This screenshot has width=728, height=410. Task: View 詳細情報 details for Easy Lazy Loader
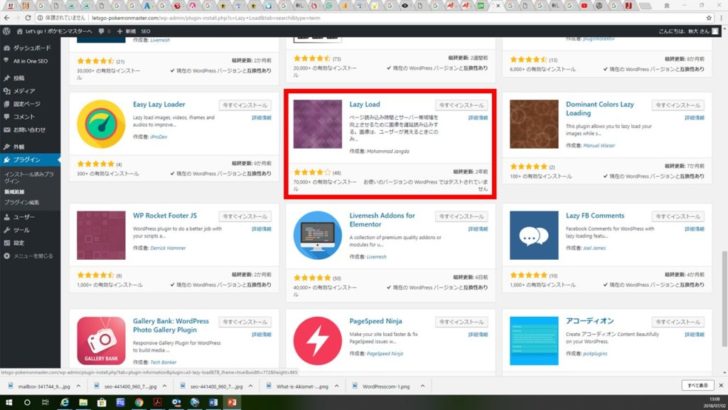tap(261, 118)
